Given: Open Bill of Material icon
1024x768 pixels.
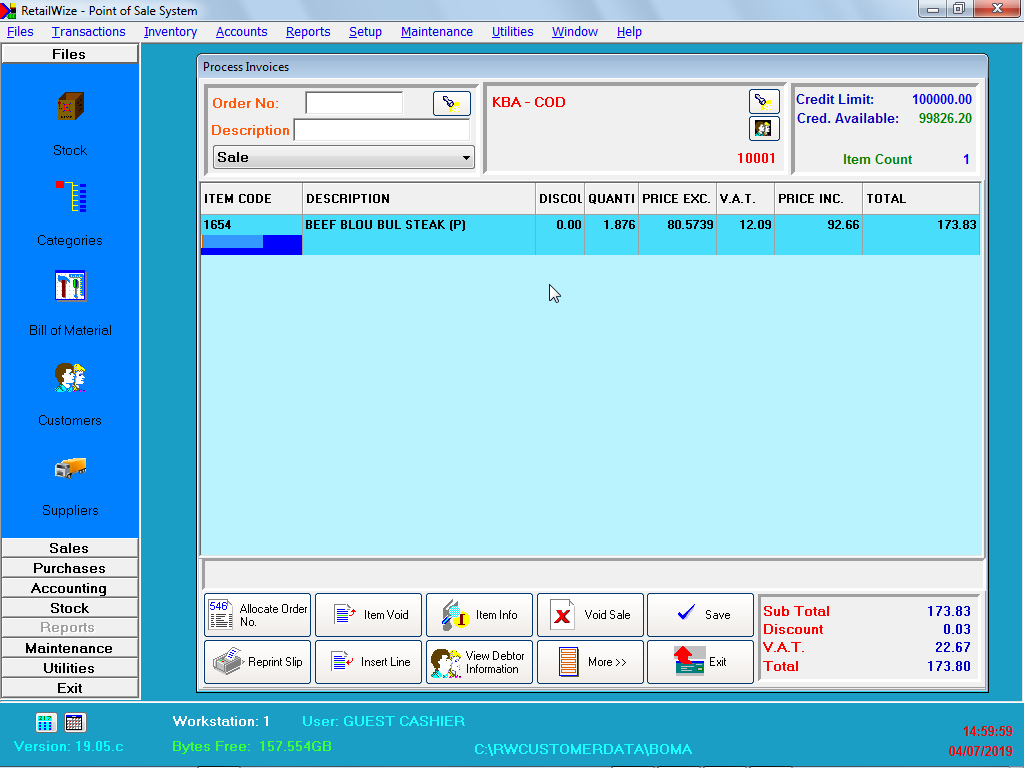Looking at the screenshot, I should point(70,287).
